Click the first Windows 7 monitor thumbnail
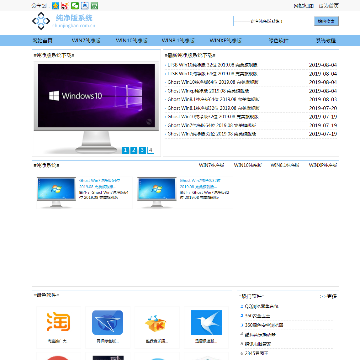 (56, 192)
